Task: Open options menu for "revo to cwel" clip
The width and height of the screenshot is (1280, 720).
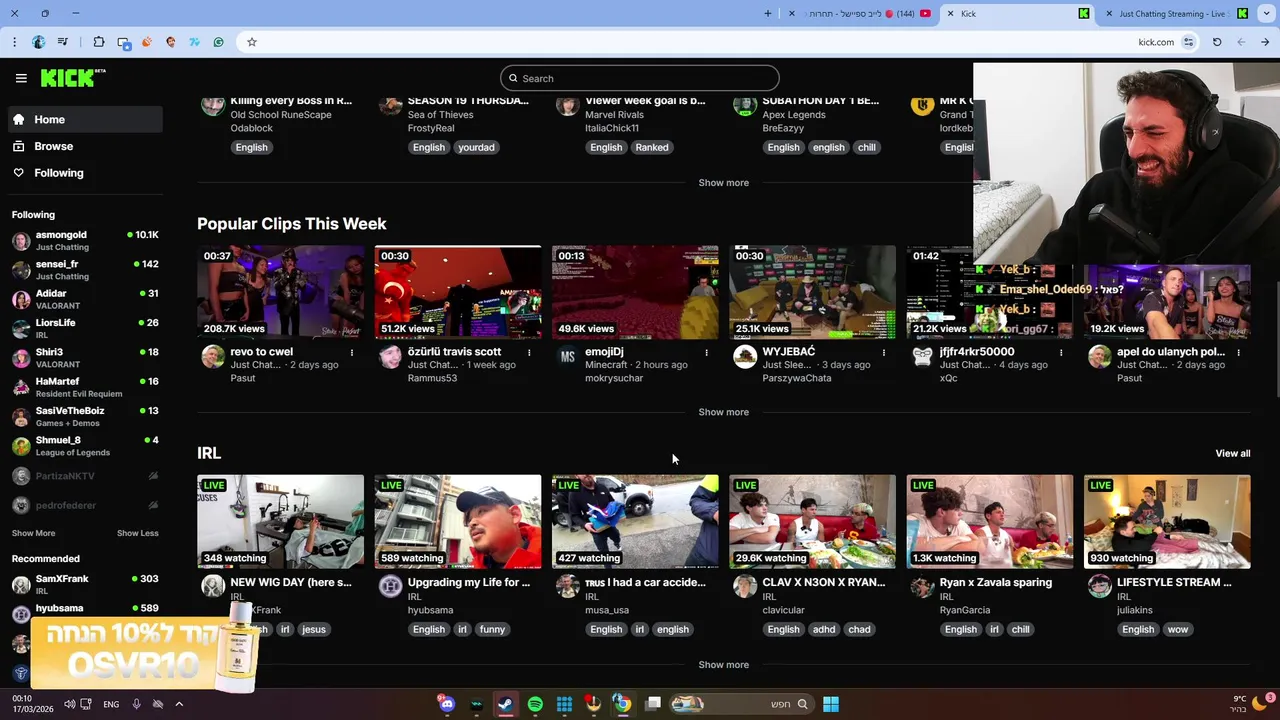Action: 351,352
